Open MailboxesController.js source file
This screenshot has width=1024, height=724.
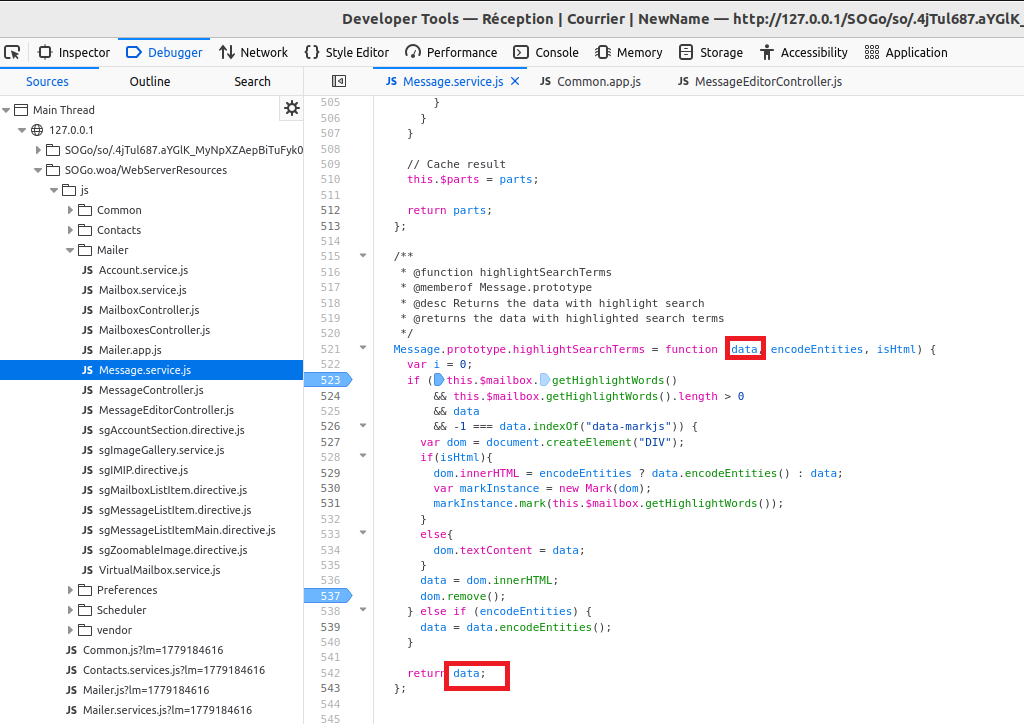[x=154, y=330]
